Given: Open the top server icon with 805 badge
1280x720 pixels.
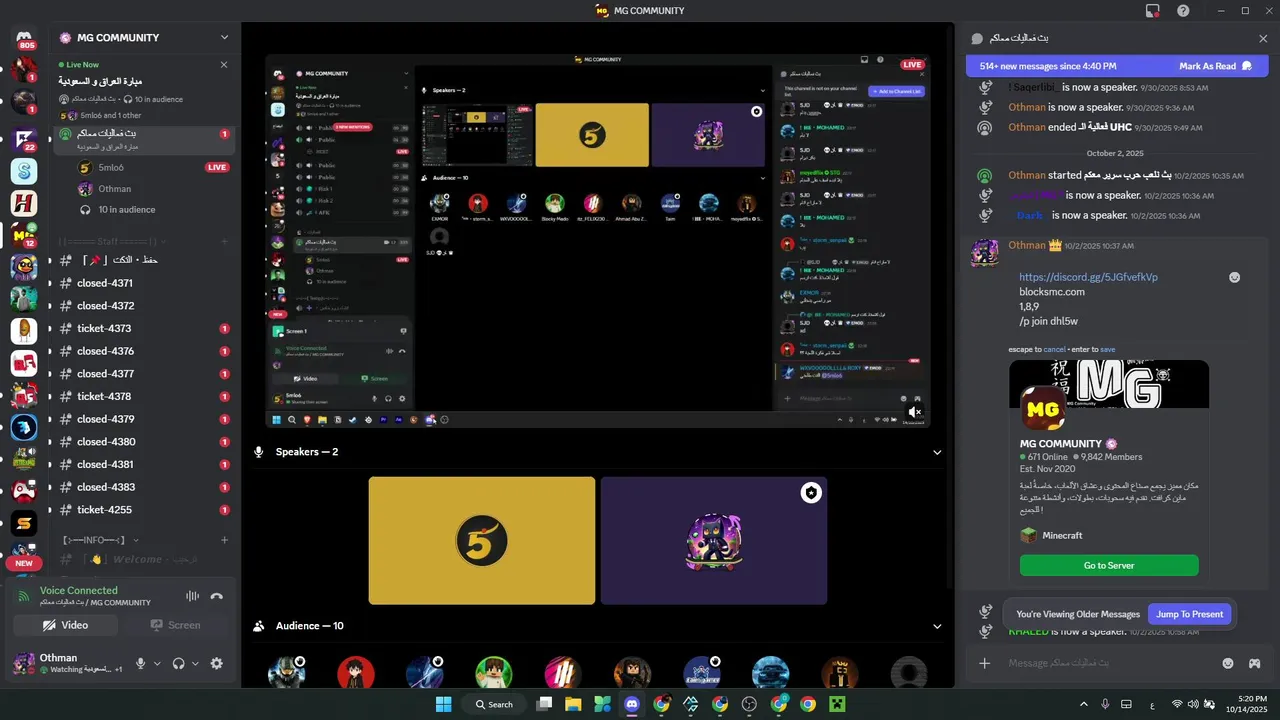Looking at the screenshot, I should click(24, 39).
